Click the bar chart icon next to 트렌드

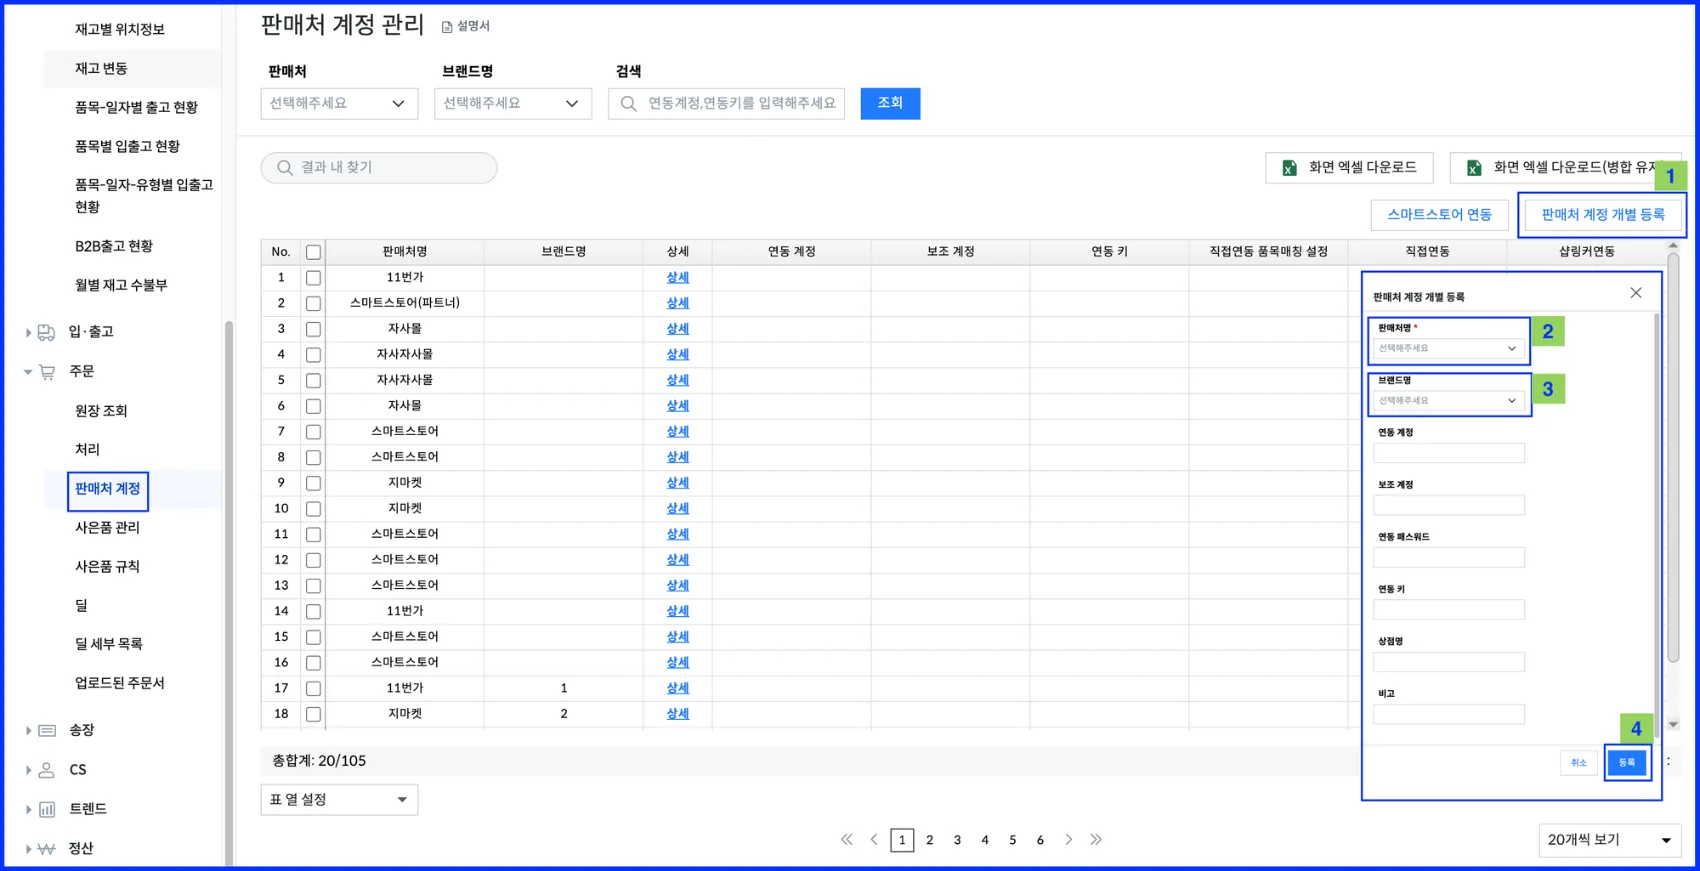click(47, 809)
